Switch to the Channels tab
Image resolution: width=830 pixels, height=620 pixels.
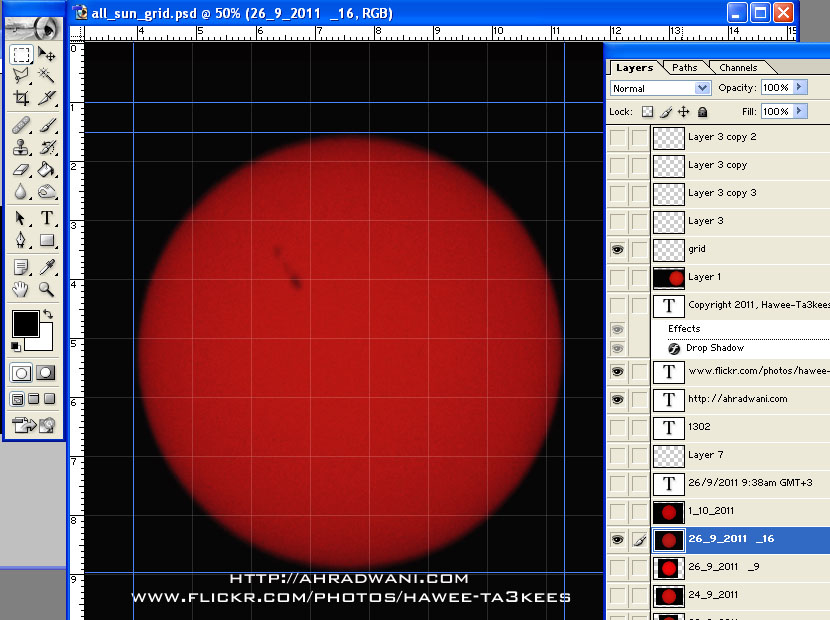[x=738, y=68]
